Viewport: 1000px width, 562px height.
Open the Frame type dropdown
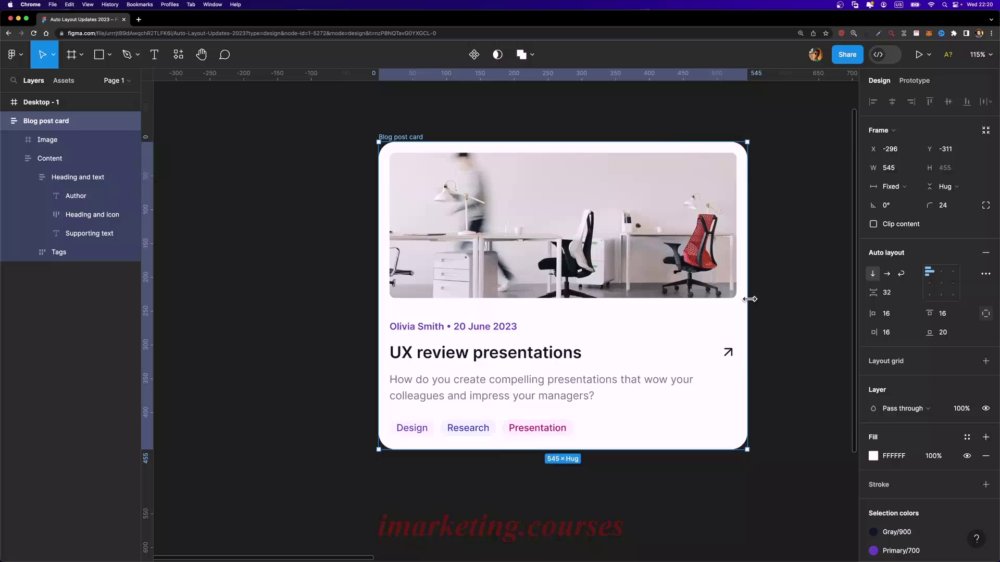coord(882,130)
